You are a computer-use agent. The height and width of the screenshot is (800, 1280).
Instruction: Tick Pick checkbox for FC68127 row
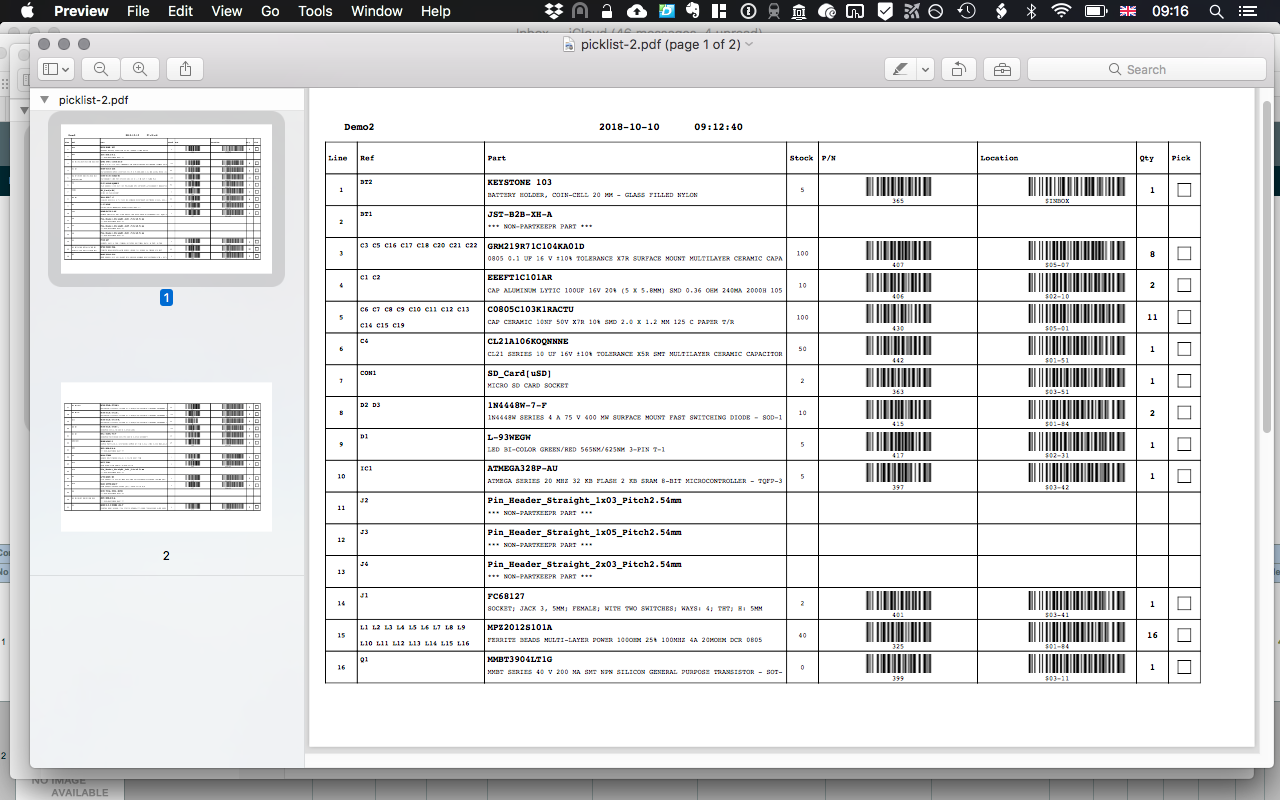coord(1184,603)
